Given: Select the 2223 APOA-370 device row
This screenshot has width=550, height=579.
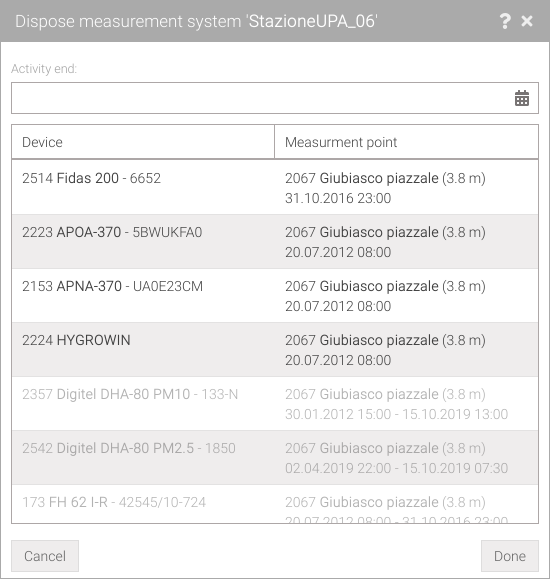Looking at the screenshot, I should [275, 241].
